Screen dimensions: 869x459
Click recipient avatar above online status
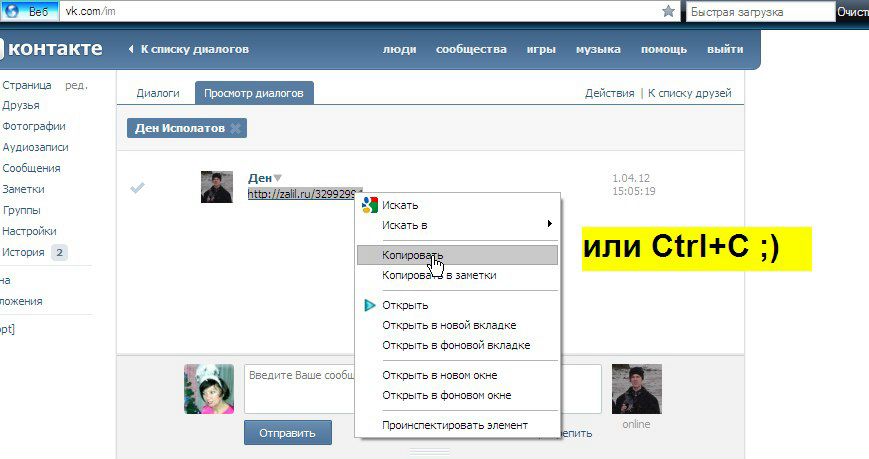(x=637, y=389)
